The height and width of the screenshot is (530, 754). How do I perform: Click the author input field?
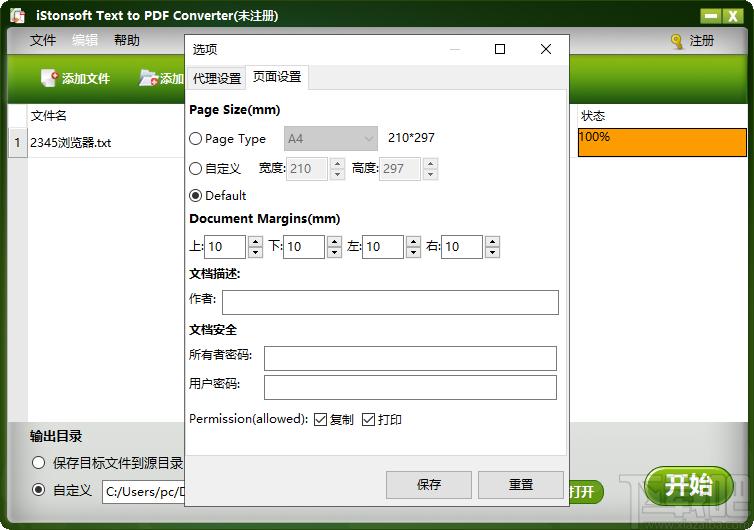pos(390,302)
